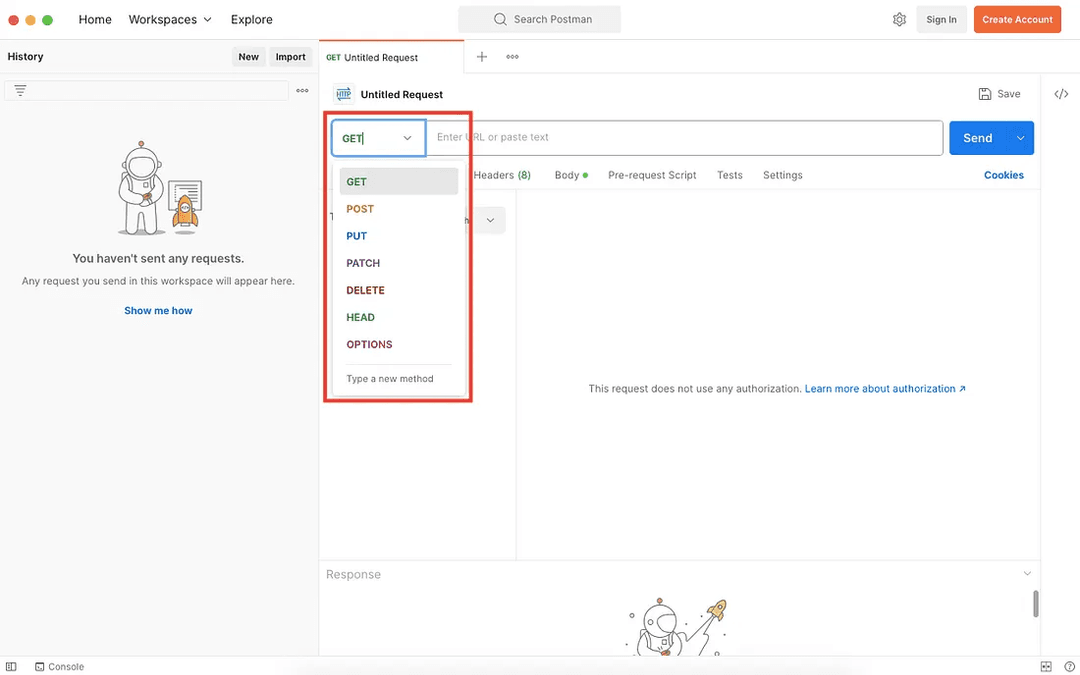This screenshot has width=1080, height=675.
Task: Click the Search Postman field
Action: 539,19
